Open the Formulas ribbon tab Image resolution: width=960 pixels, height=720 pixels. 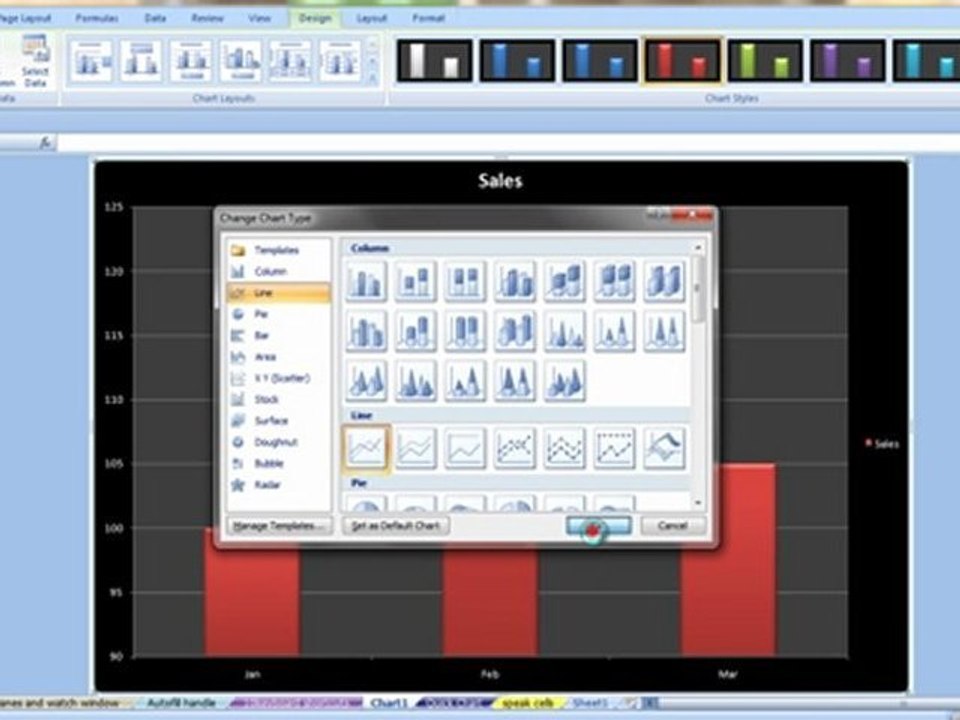point(97,18)
